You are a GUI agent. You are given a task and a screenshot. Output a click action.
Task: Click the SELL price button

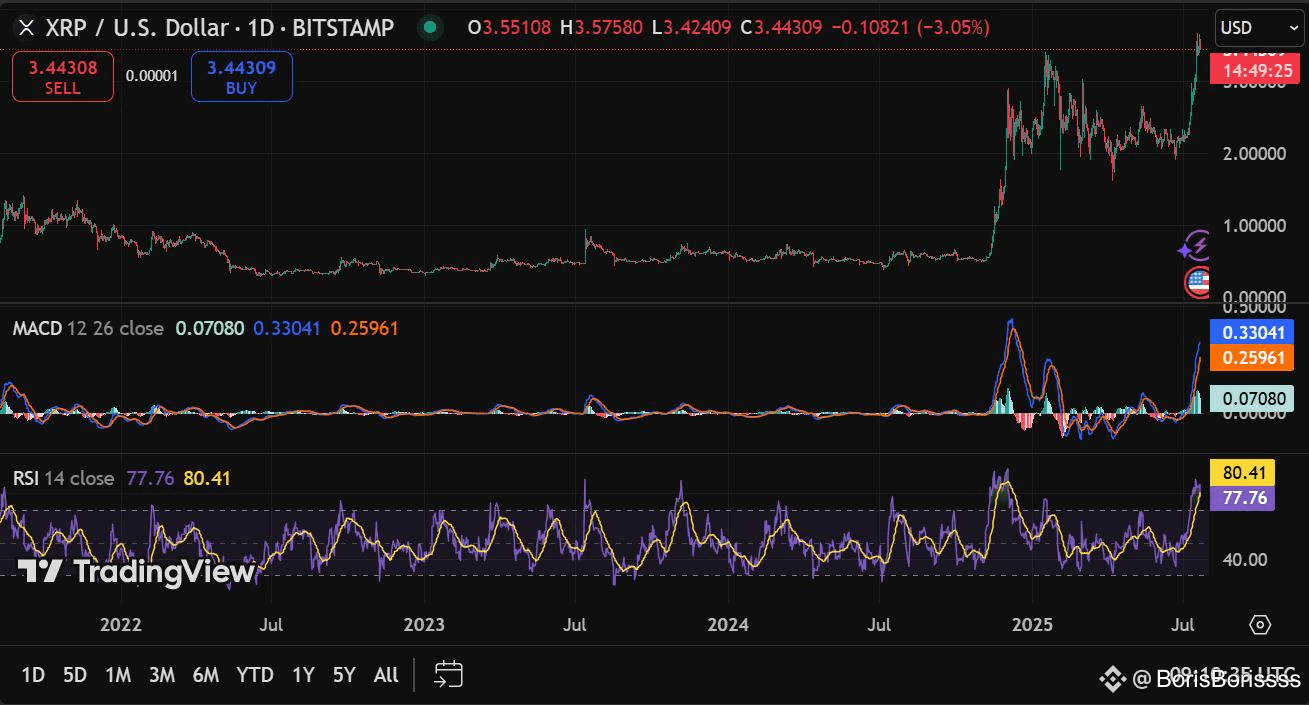coord(63,77)
